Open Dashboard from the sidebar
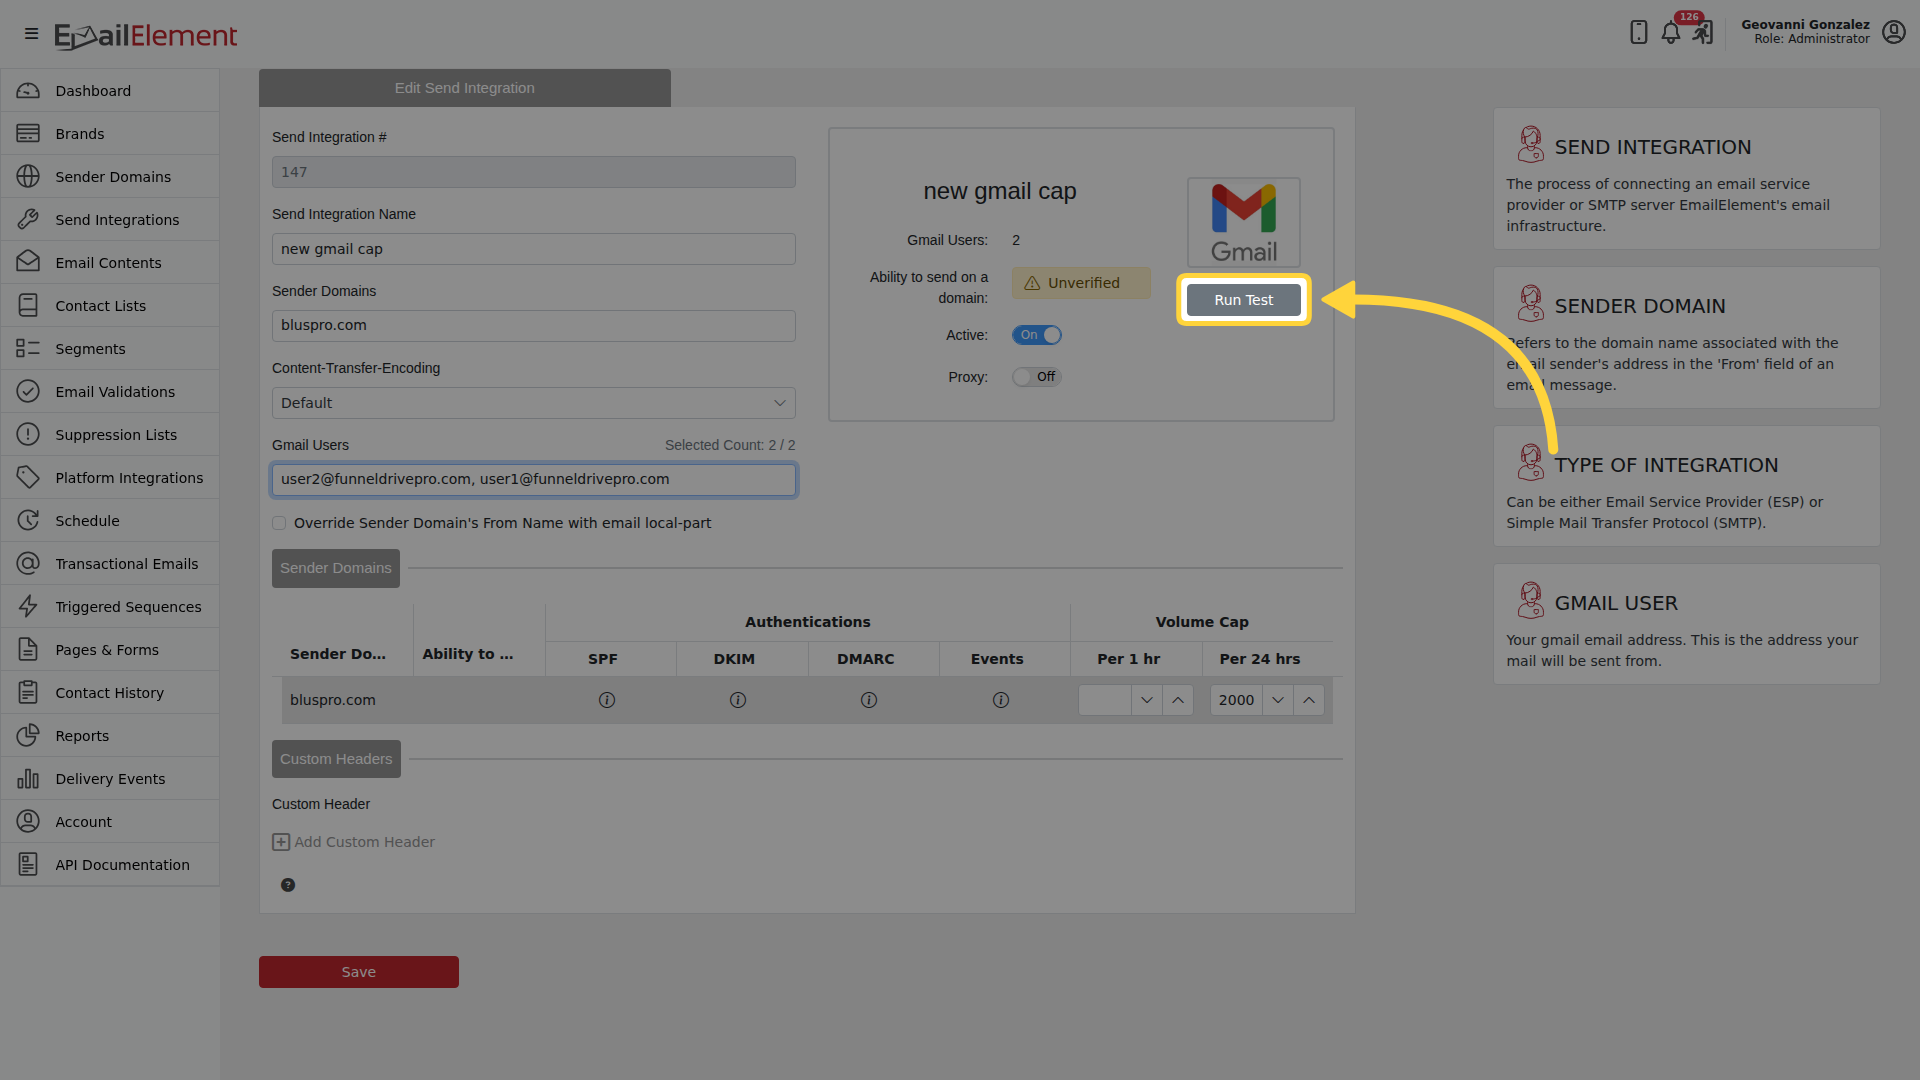 110,91
